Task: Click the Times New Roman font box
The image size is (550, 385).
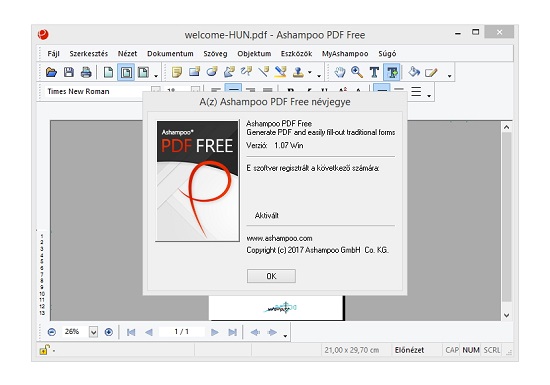Action: (x=98, y=92)
